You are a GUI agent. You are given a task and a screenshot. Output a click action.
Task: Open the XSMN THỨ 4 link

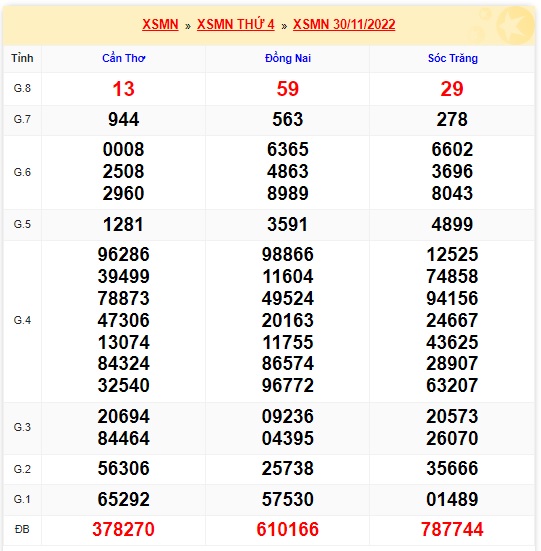click(235, 25)
